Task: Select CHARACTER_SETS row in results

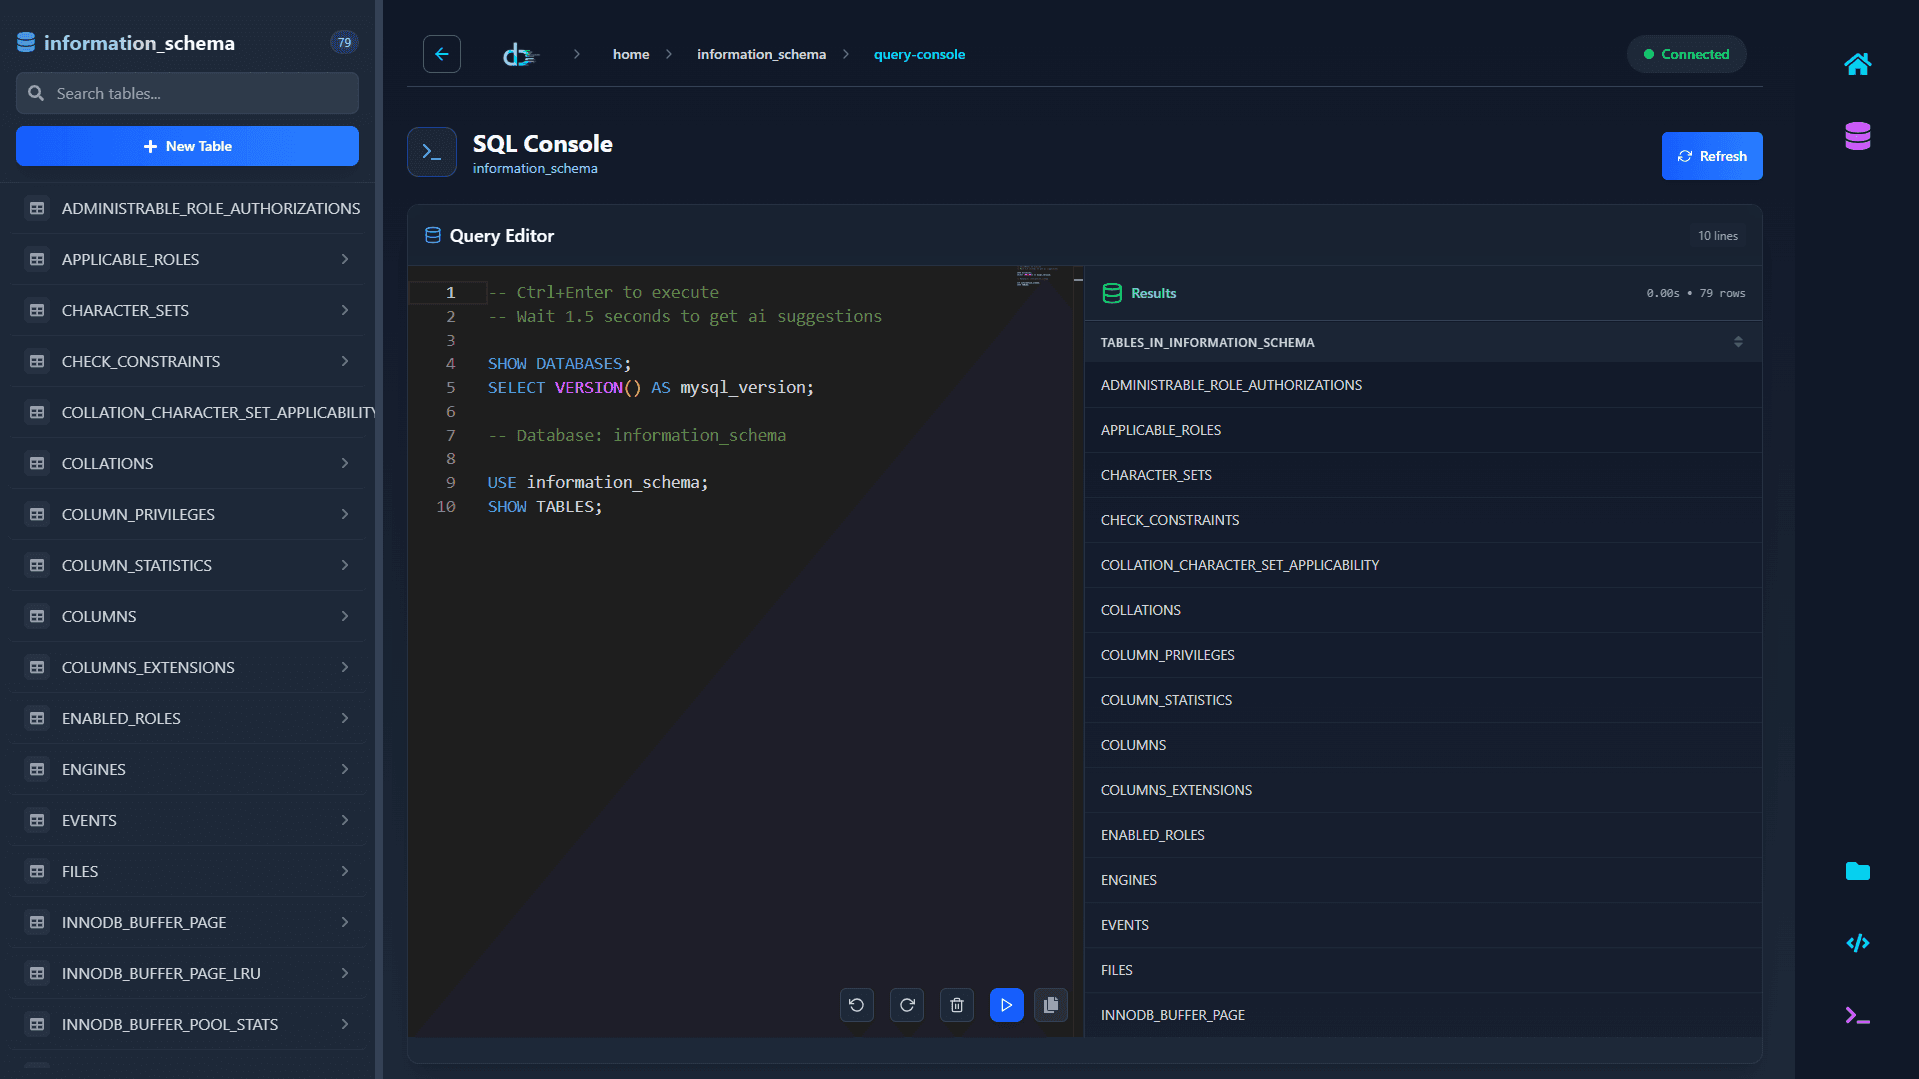Action: pyautogui.click(x=1423, y=475)
